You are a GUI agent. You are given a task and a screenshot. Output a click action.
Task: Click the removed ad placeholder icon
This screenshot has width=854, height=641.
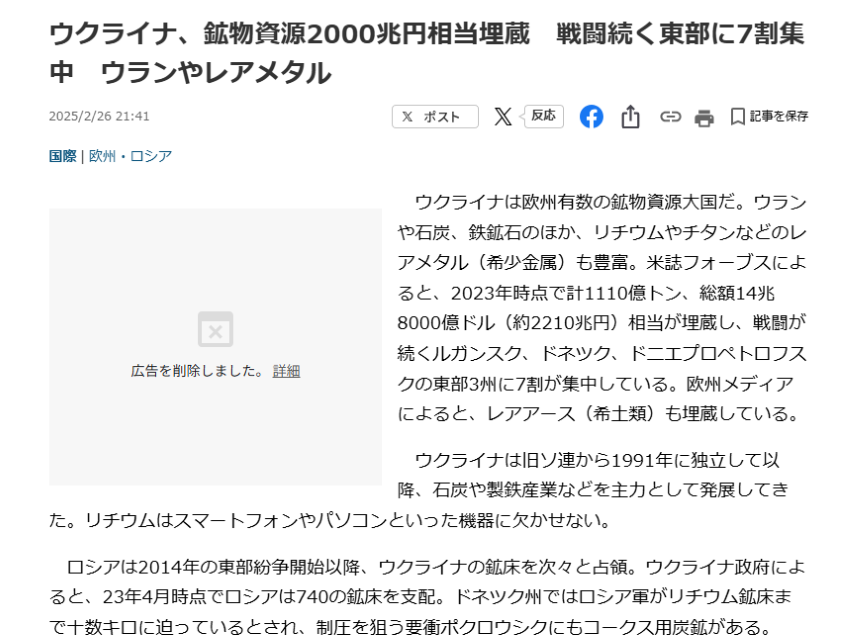tap(215, 329)
